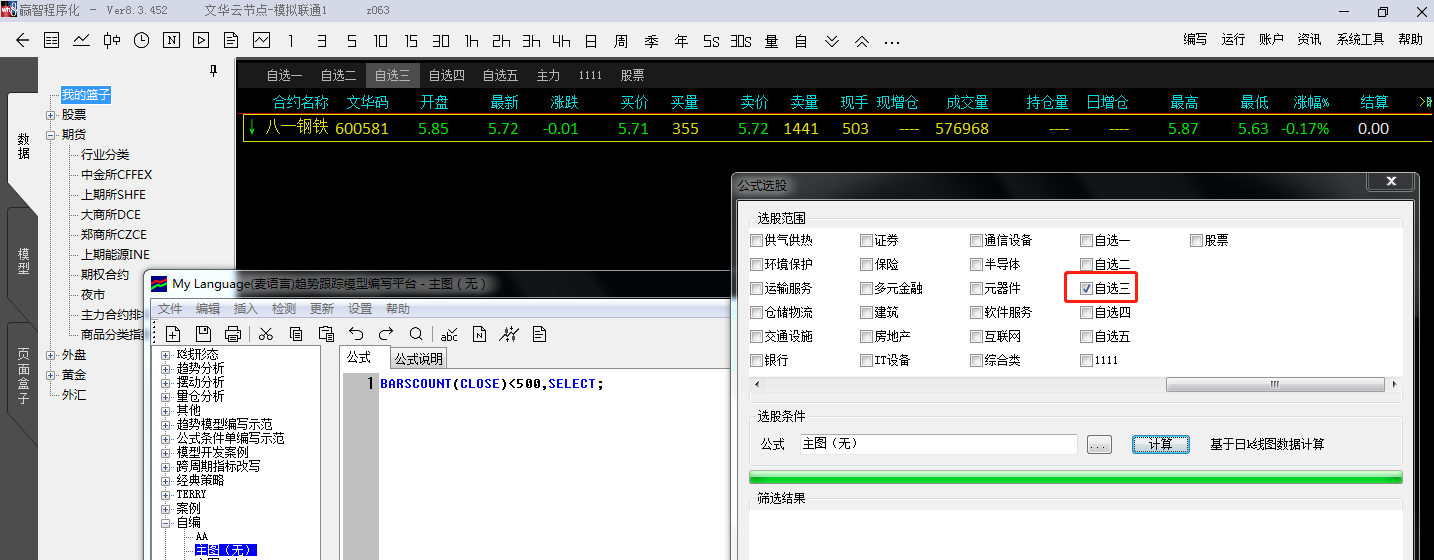
Task: Expand the 趋势分析 tree node
Action: [x=166, y=369]
